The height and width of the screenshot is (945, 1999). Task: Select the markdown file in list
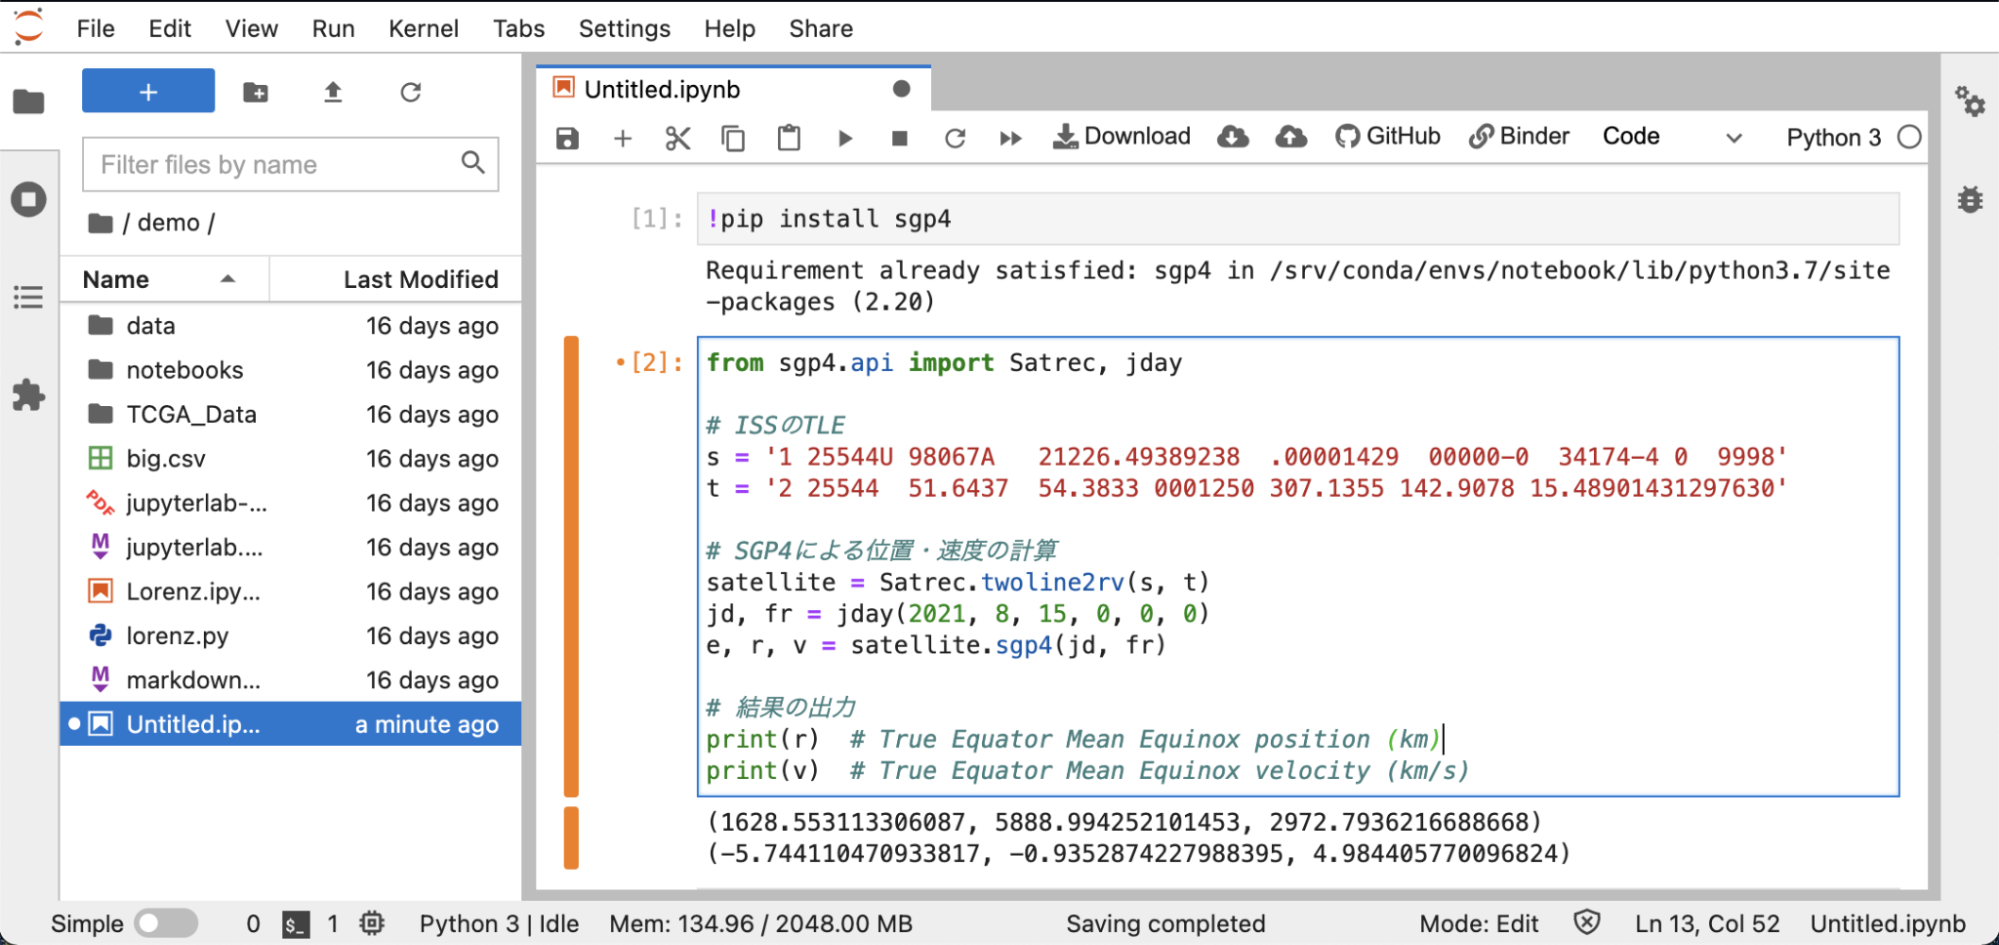290,680
